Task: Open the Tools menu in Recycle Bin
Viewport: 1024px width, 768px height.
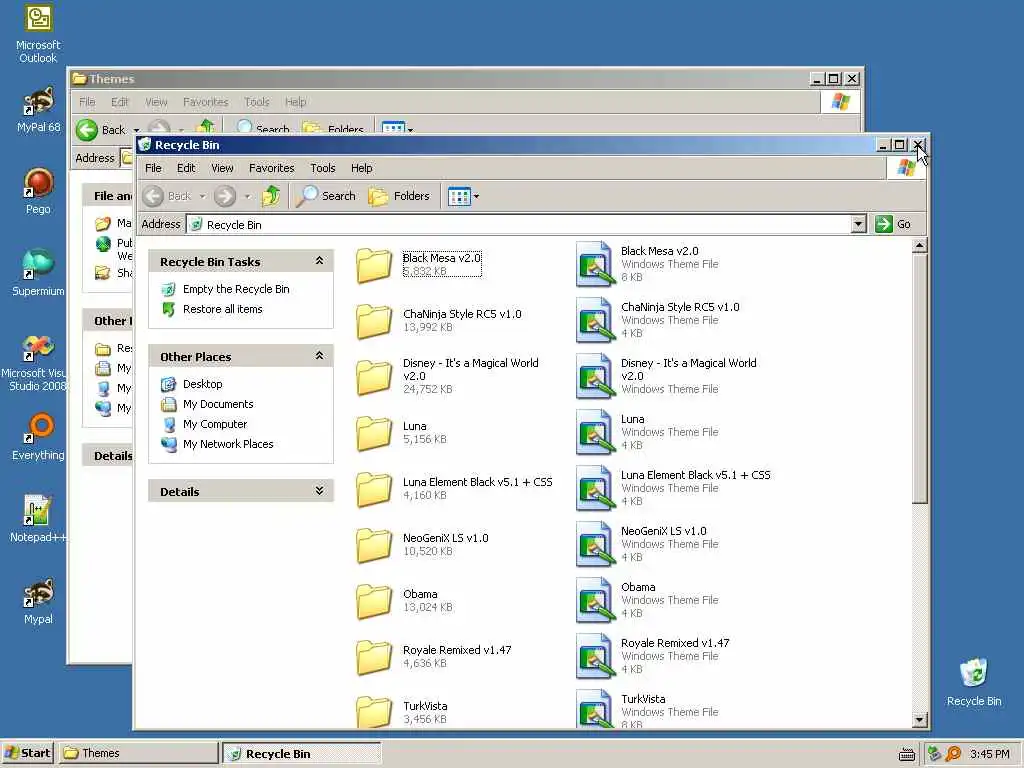Action: [323, 168]
